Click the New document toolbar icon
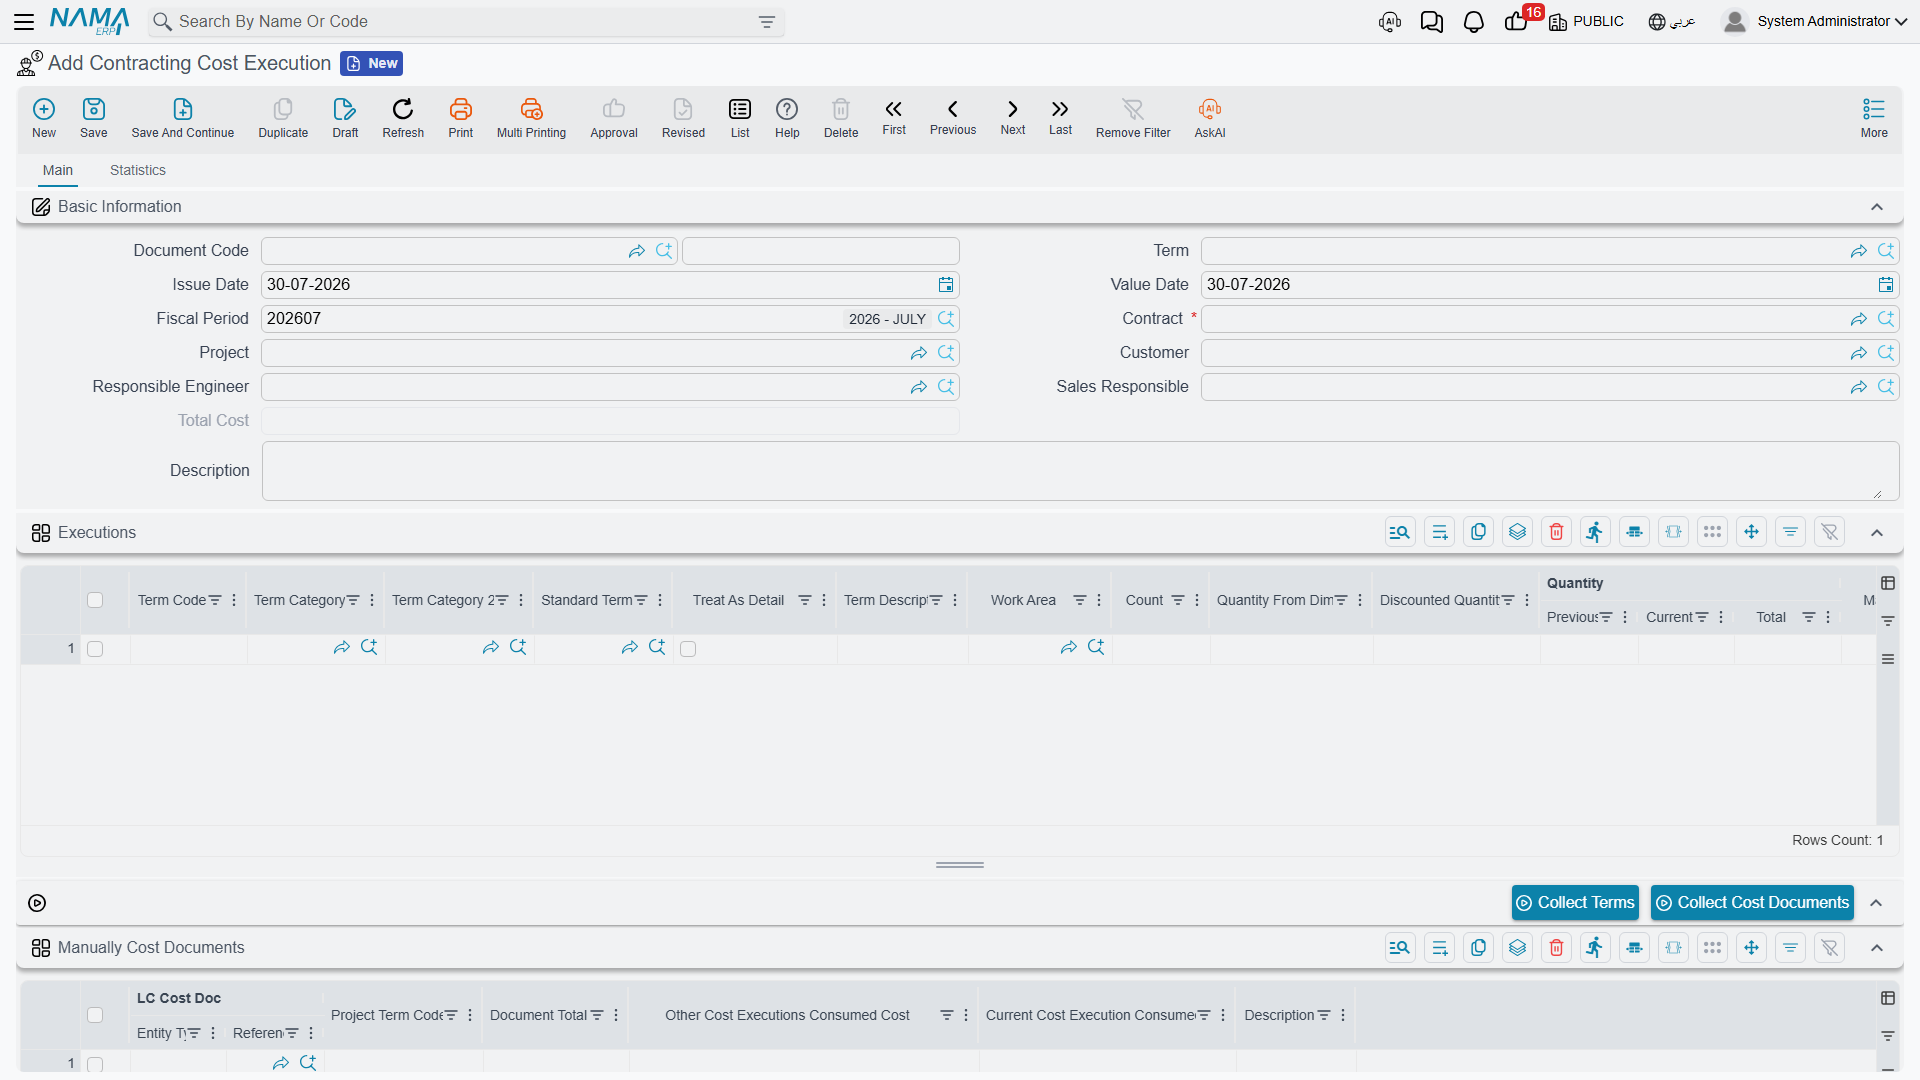 44,118
